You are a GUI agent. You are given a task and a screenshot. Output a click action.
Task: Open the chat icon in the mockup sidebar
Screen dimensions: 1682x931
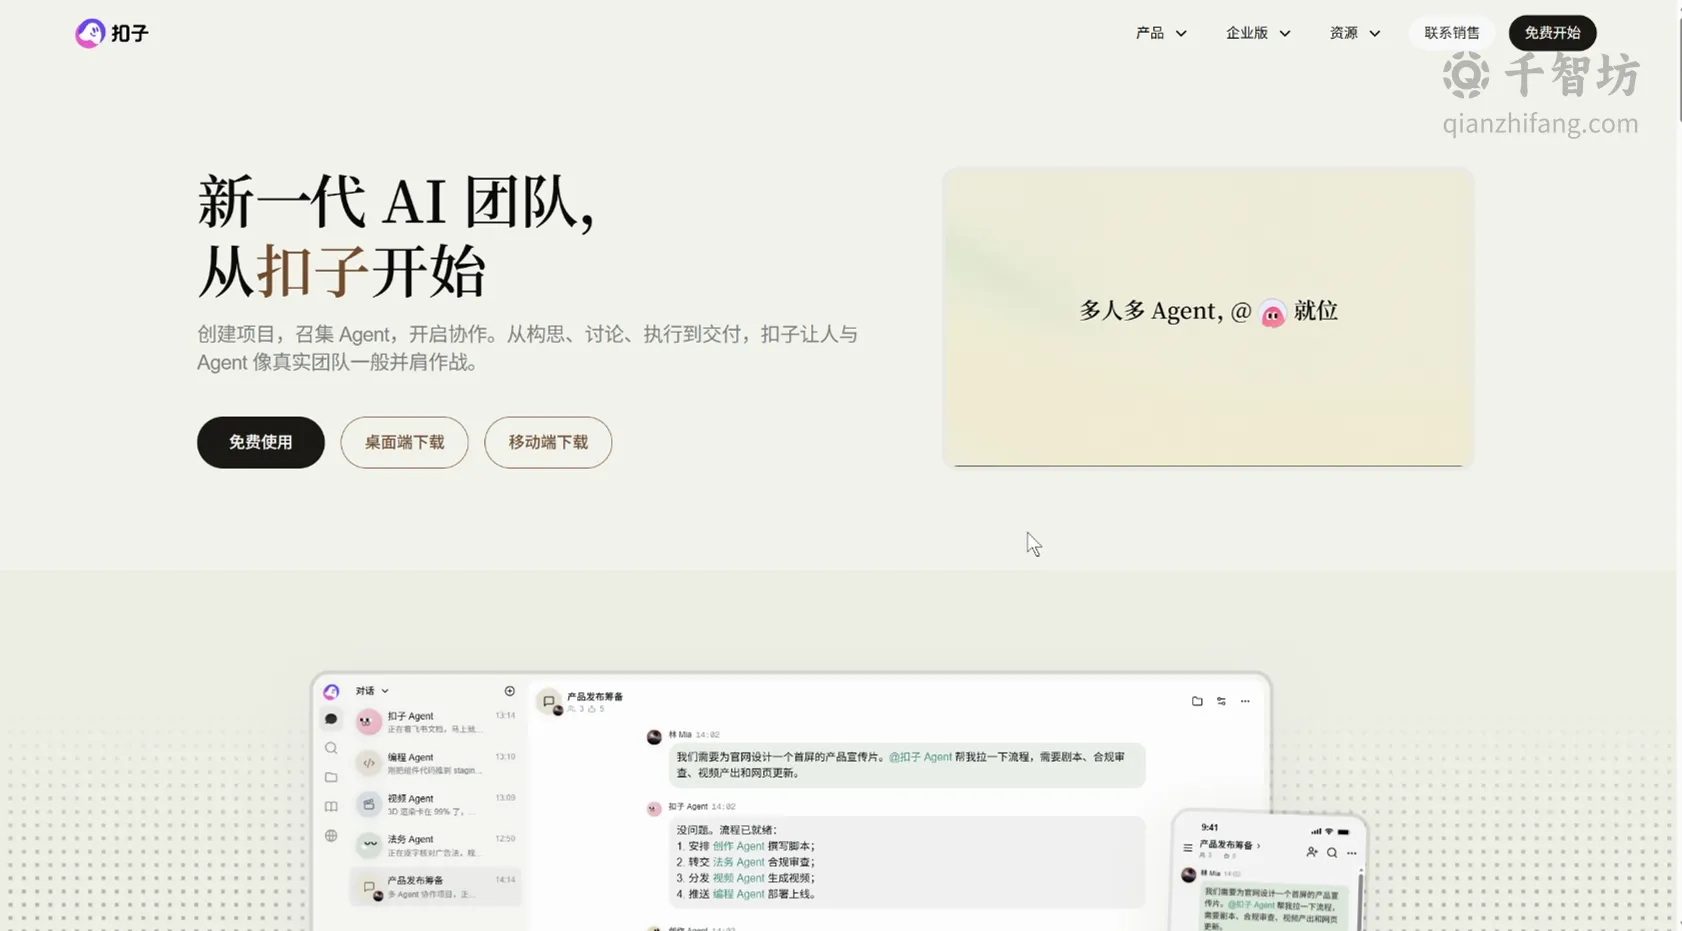tap(331, 719)
